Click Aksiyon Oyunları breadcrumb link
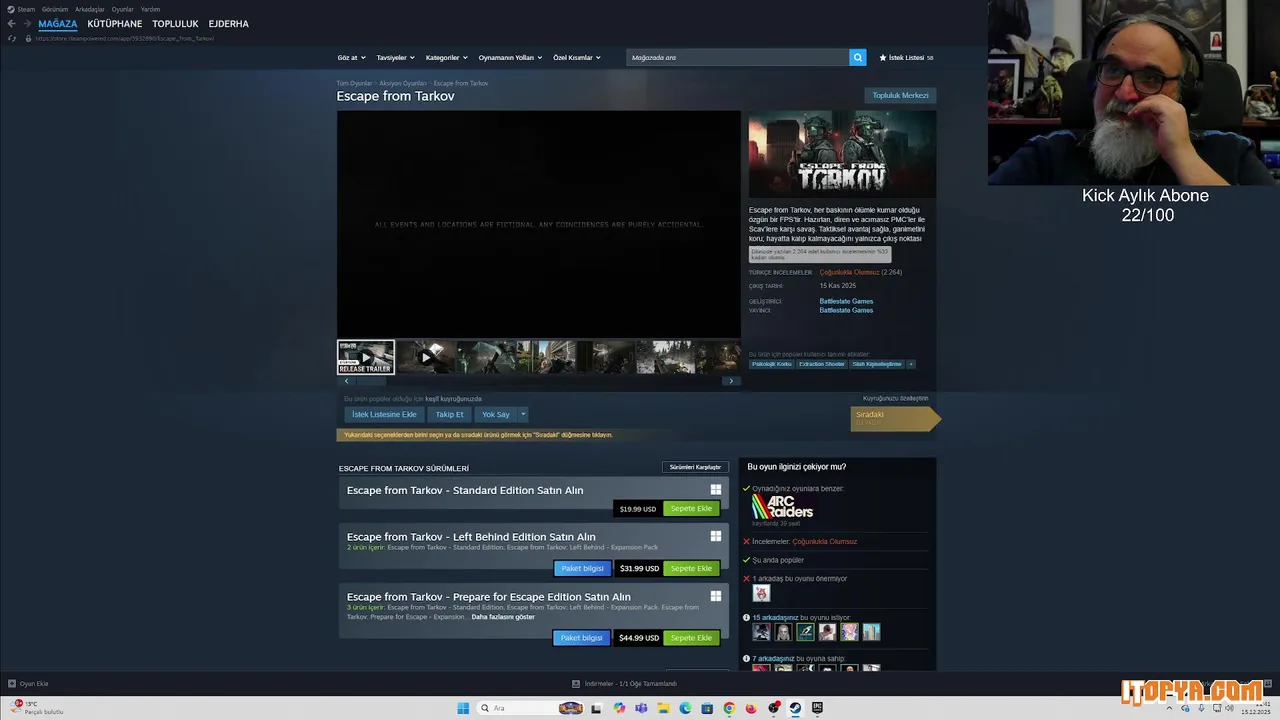Screen dimensions: 1280x720 click(403, 83)
